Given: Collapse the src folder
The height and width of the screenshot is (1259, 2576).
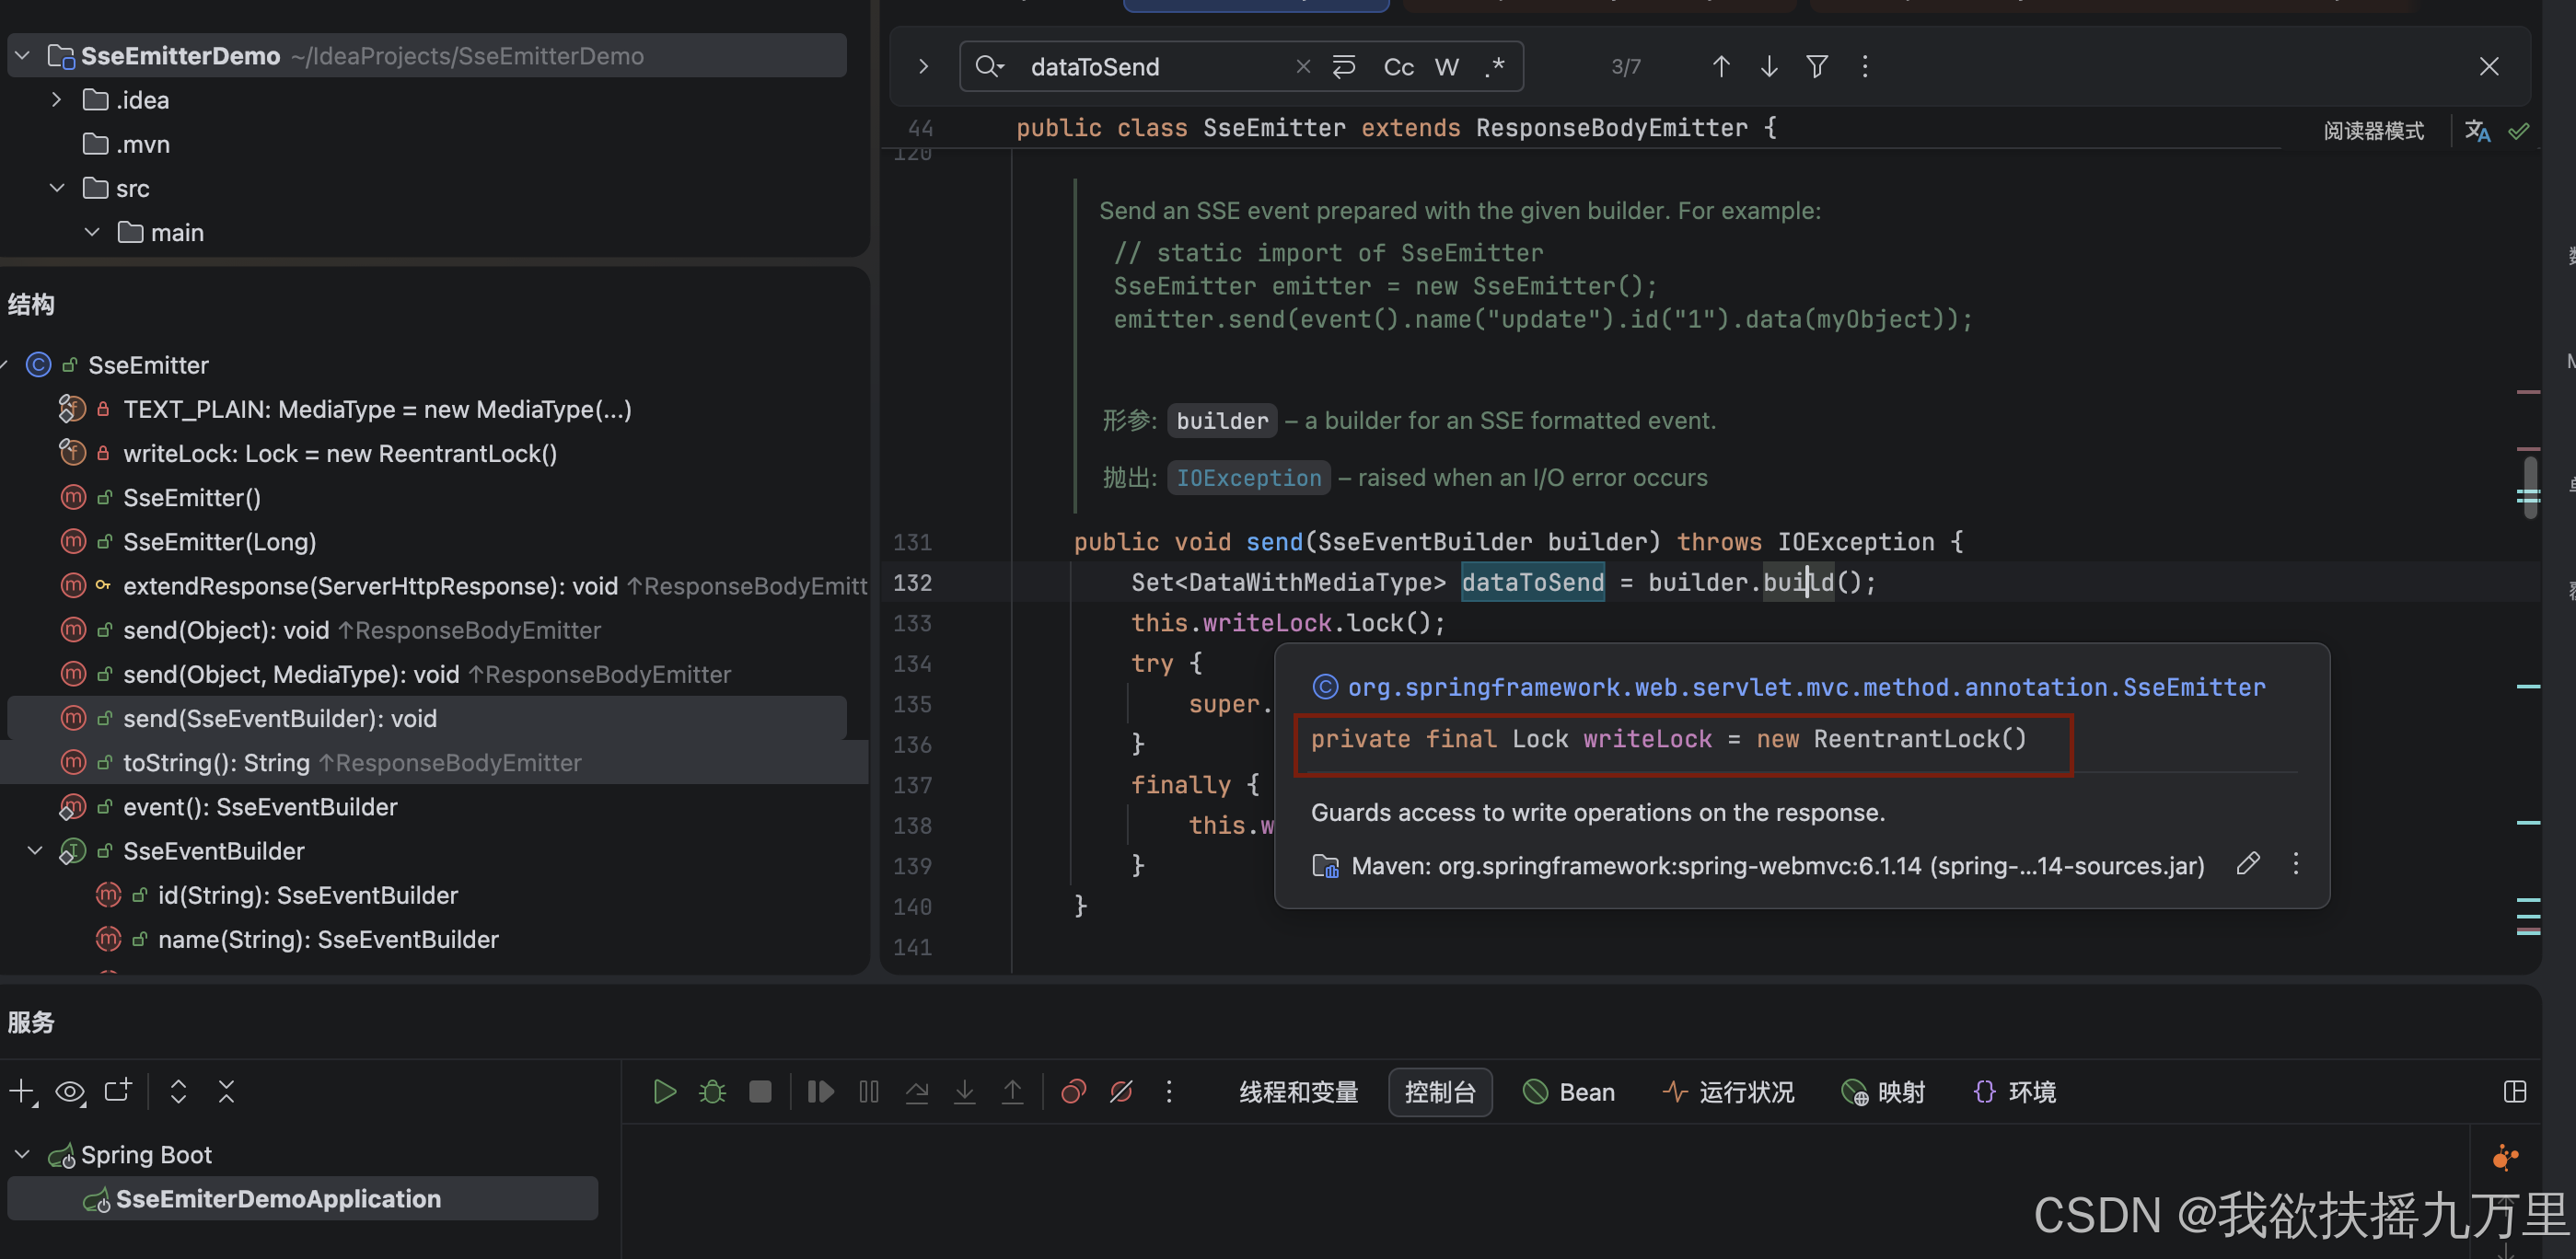Looking at the screenshot, I should click(x=57, y=187).
